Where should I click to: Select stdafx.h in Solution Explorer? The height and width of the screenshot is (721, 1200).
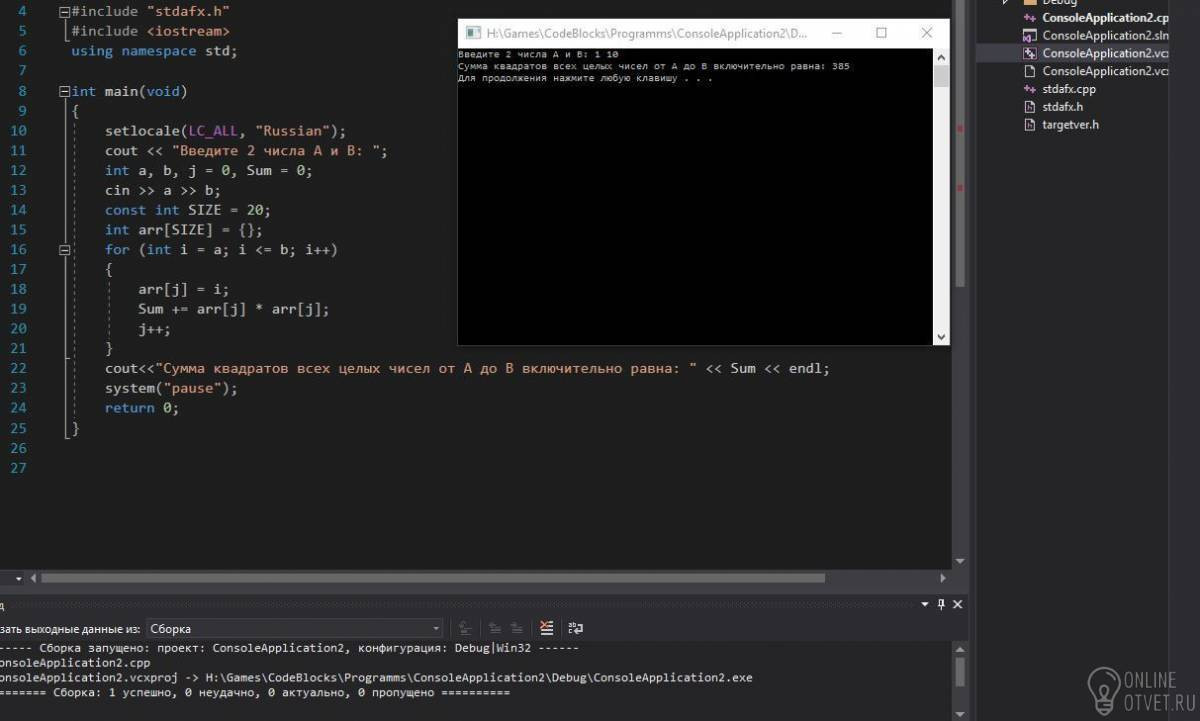point(1062,107)
